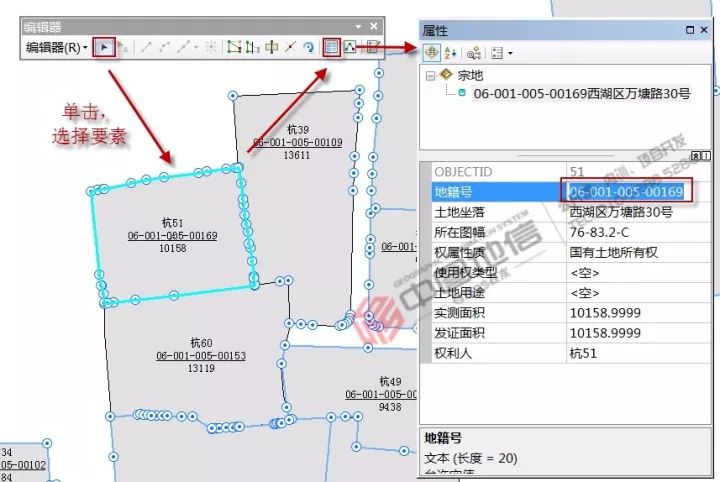Select the Edit Tool arrow in Editor toolbar
Viewport: 720px width, 482px height.
pyautogui.click(x=104, y=47)
